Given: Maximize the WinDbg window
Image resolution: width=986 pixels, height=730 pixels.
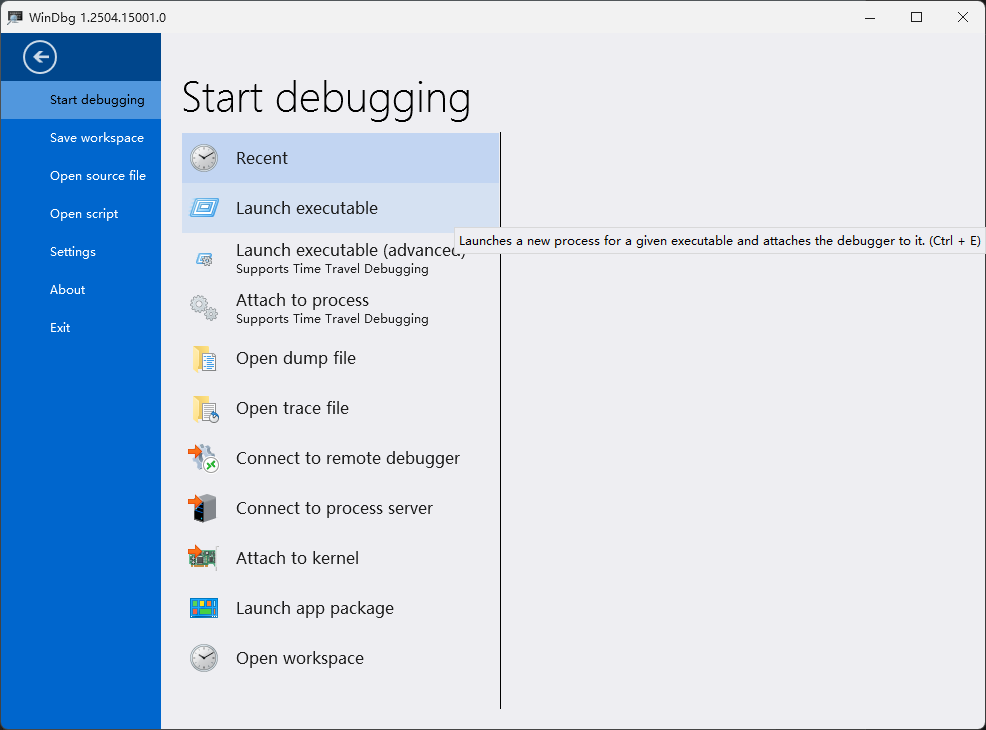Looking at the screenshot, I should coord(916,17).
